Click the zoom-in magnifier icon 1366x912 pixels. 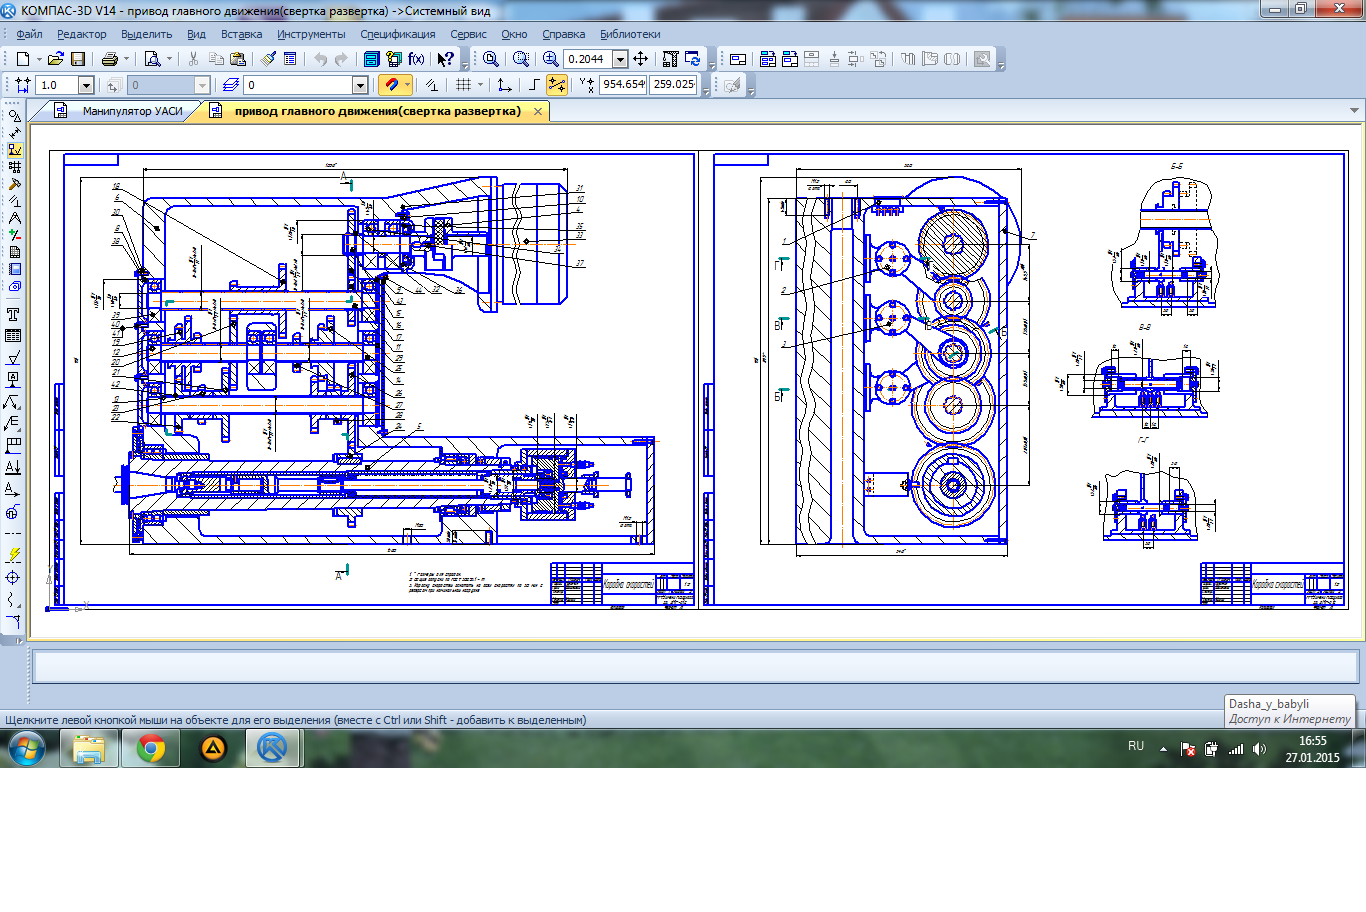tap(550, 59)
